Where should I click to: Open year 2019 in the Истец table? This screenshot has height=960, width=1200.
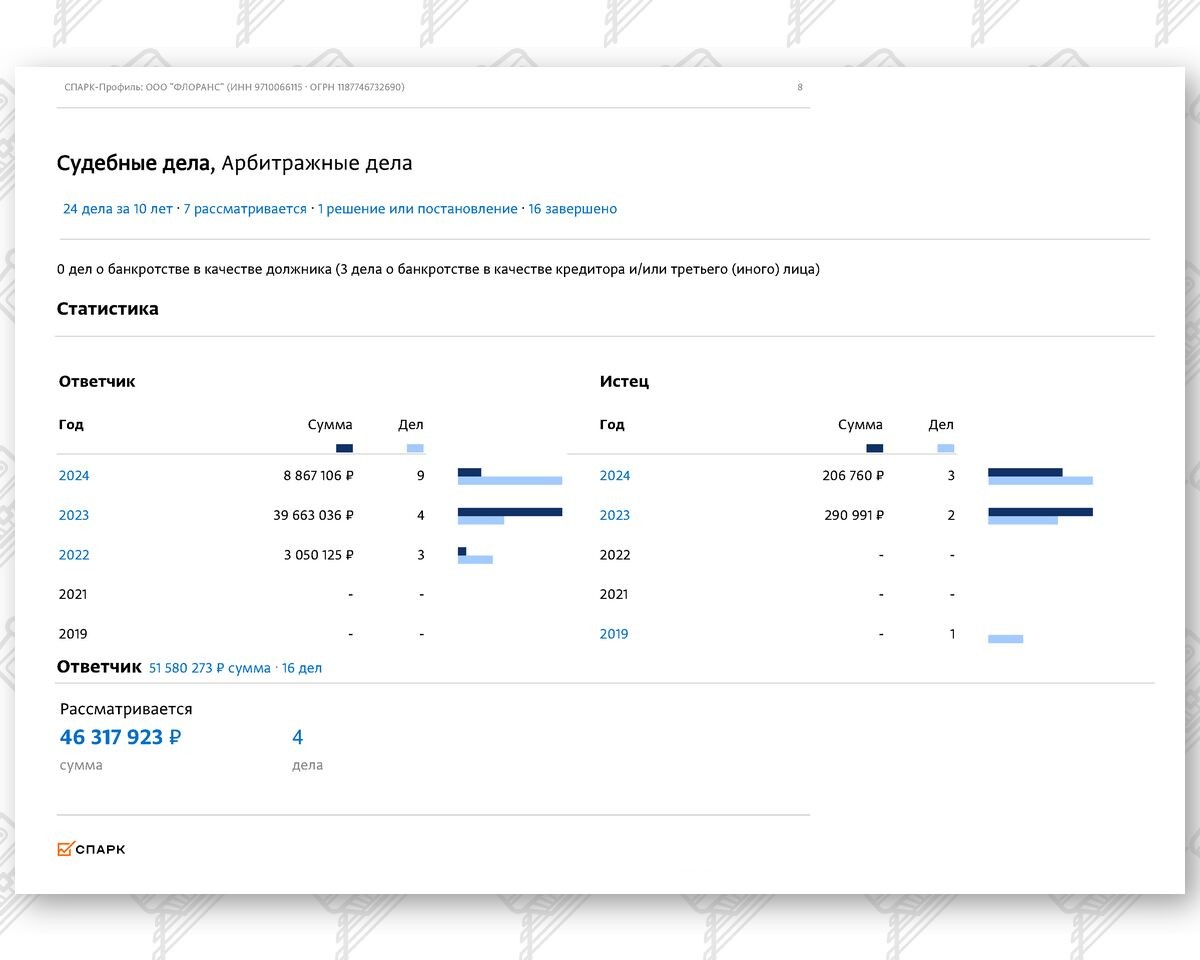click(x=614, y=634)
